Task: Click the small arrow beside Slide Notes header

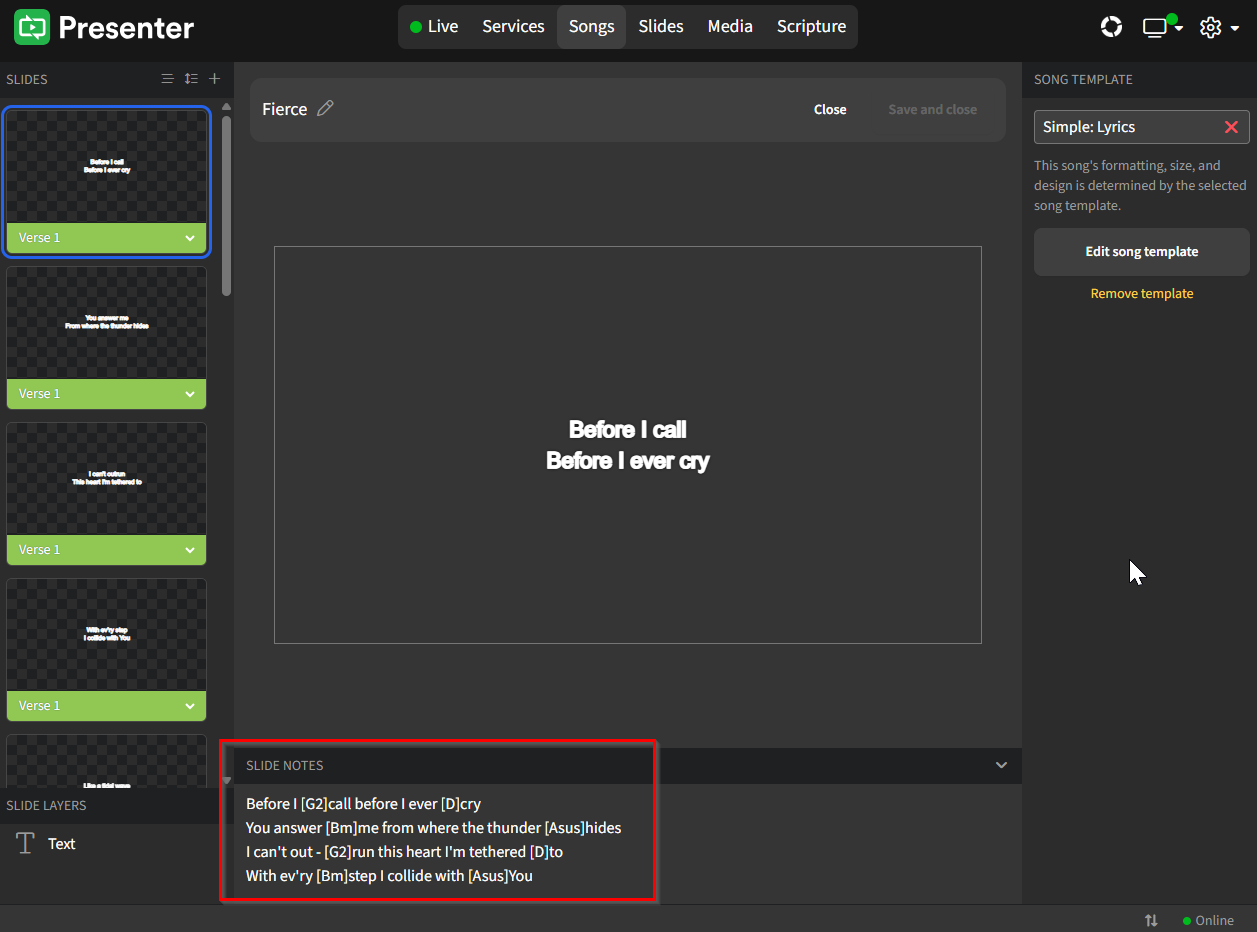Action: [227, 780]
